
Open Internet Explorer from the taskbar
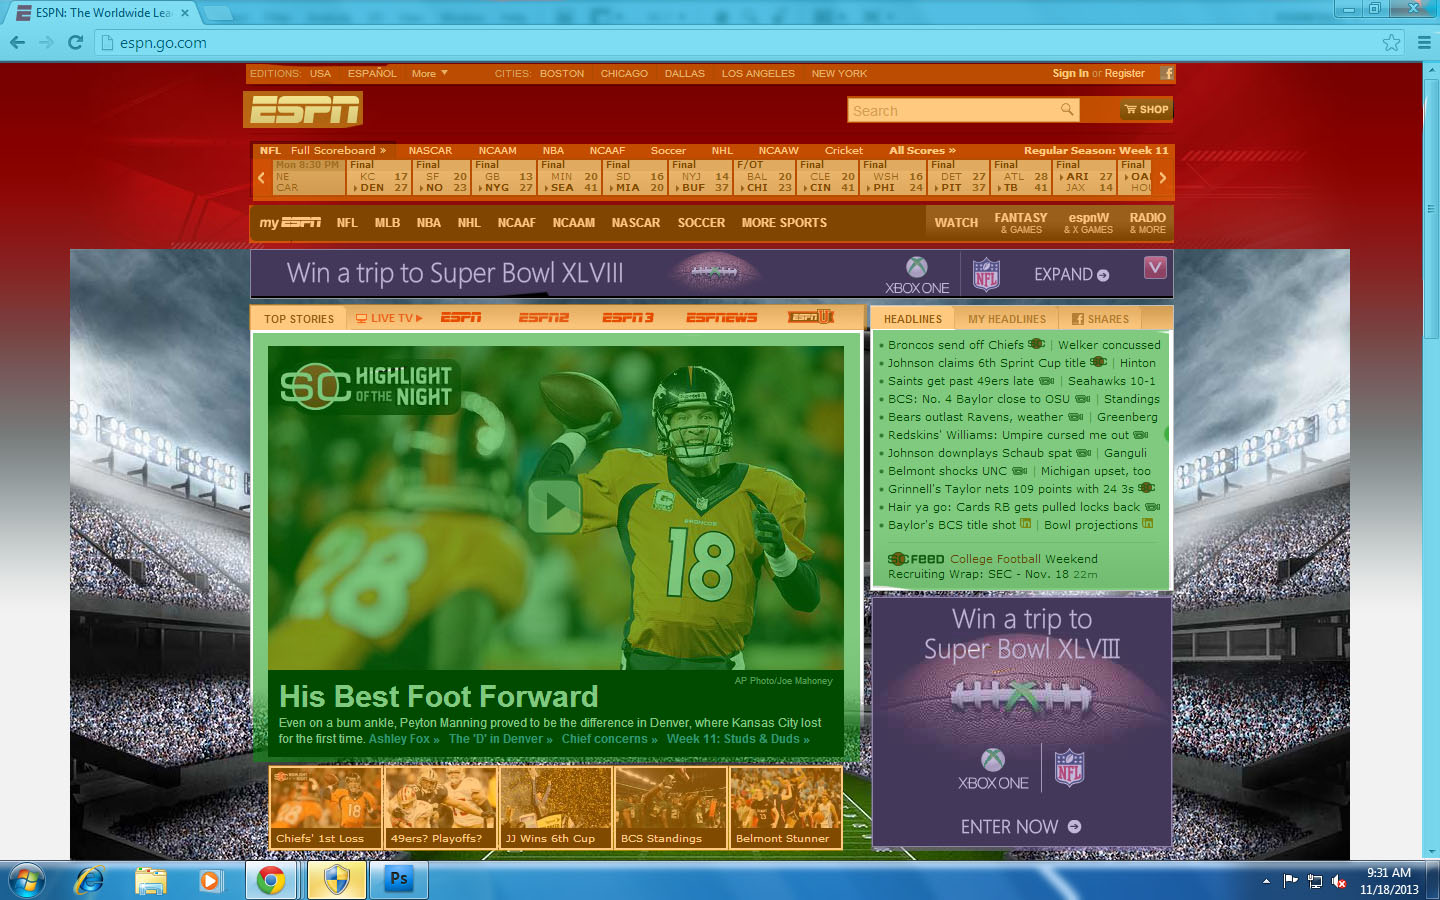[90, 880]
